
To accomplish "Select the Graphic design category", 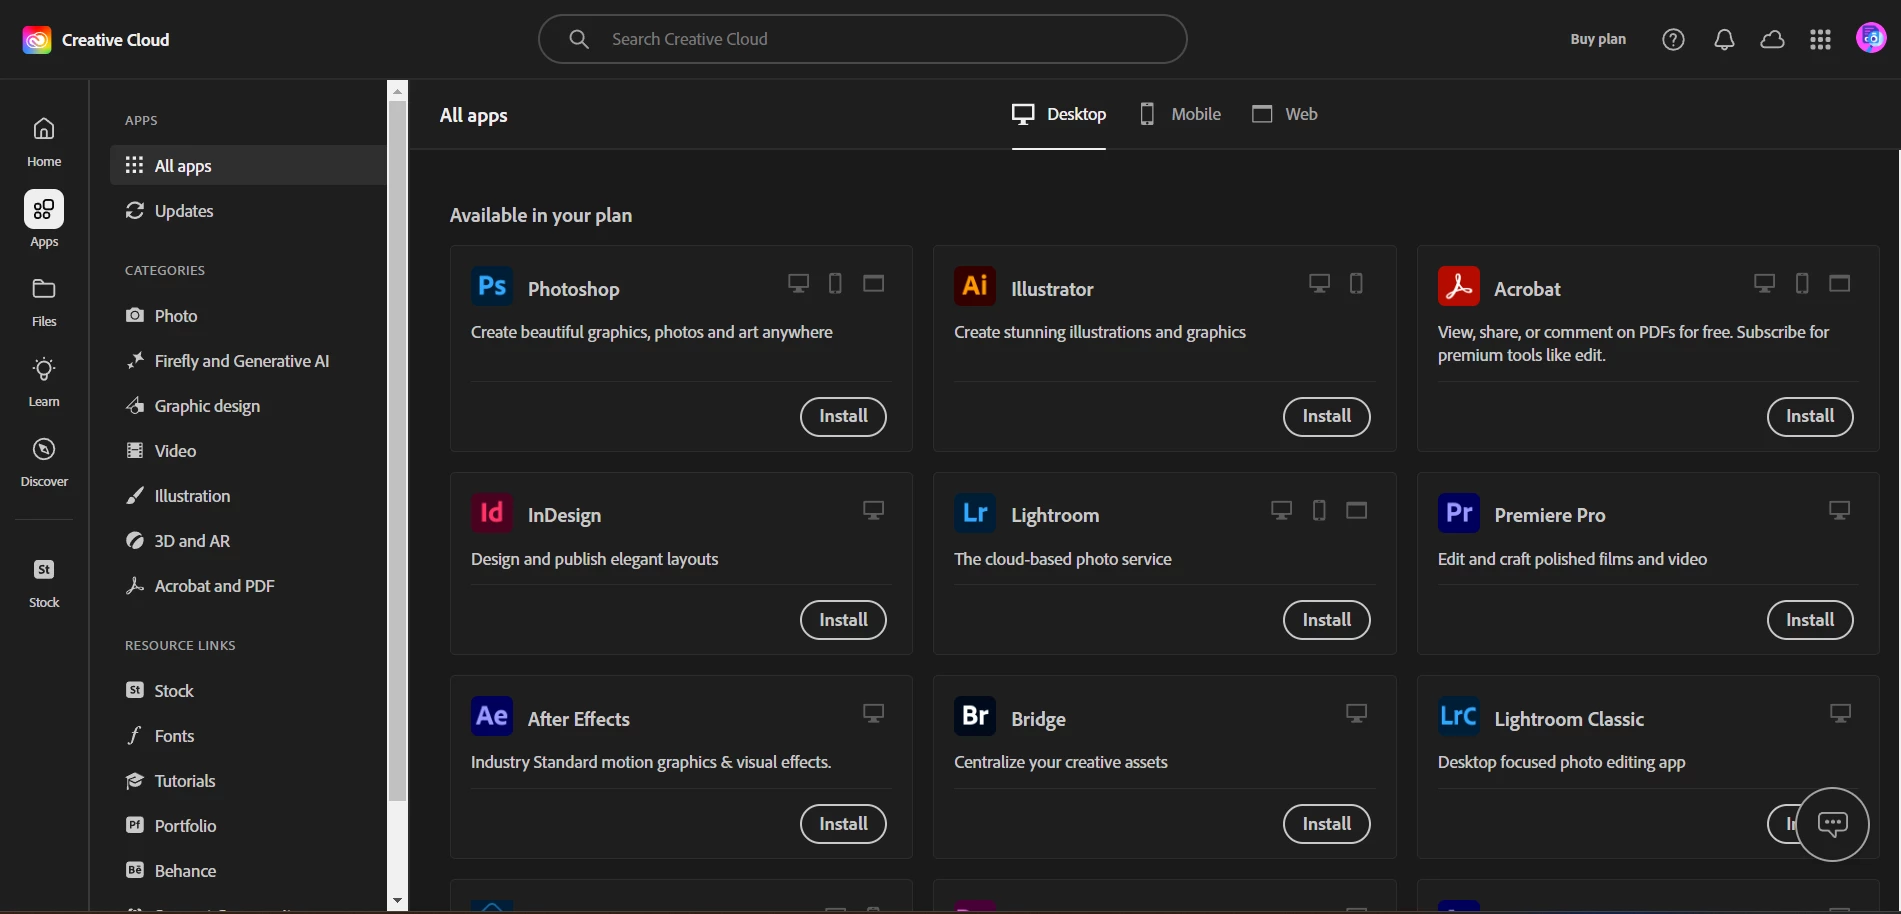I will pyautogui.click(x=248, y=406).
